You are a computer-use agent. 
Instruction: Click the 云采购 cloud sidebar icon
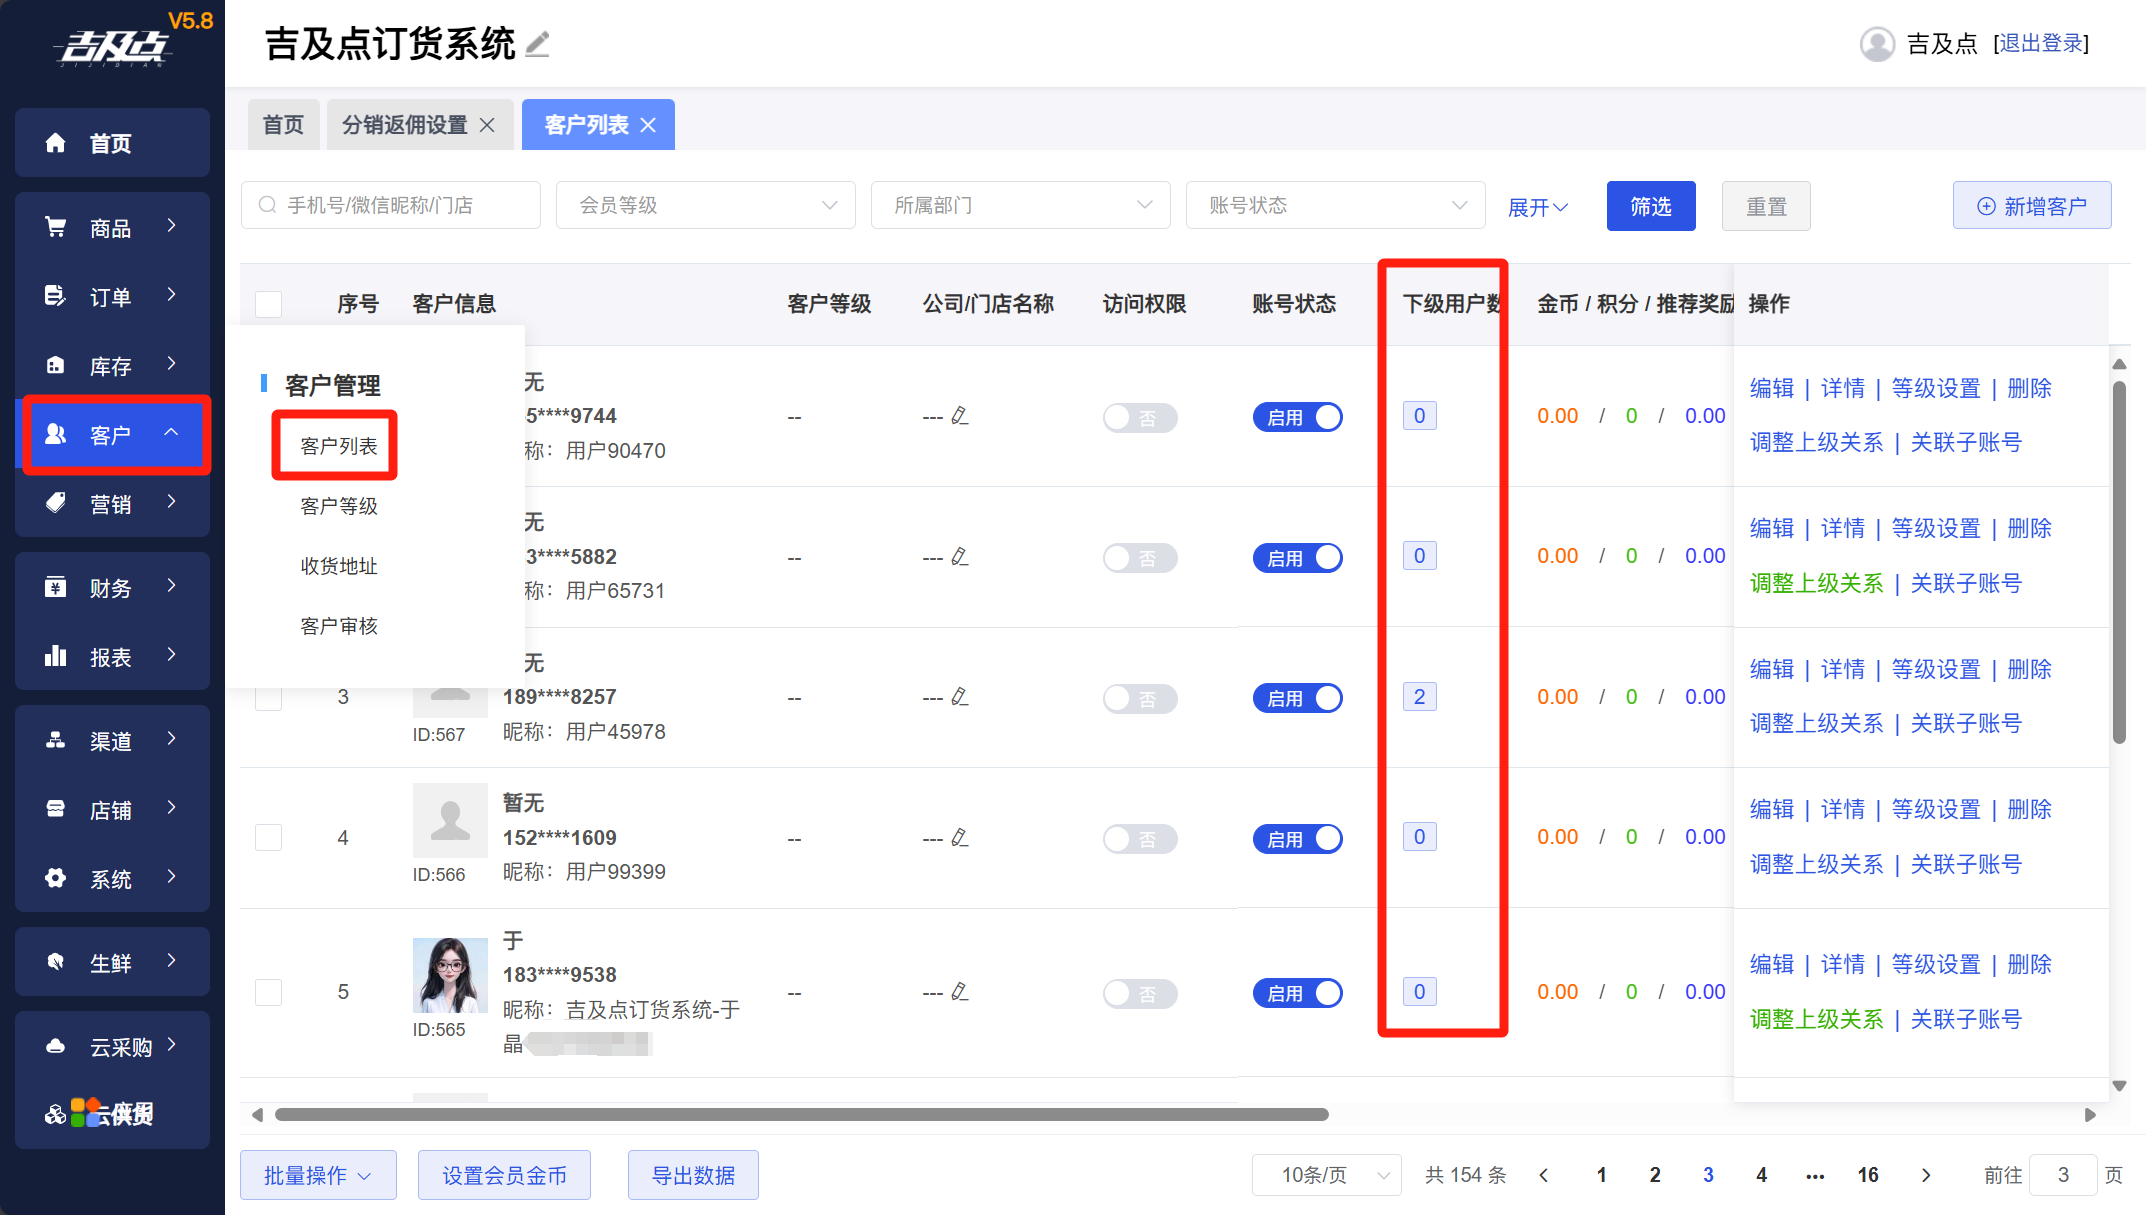pos(56,1046)
